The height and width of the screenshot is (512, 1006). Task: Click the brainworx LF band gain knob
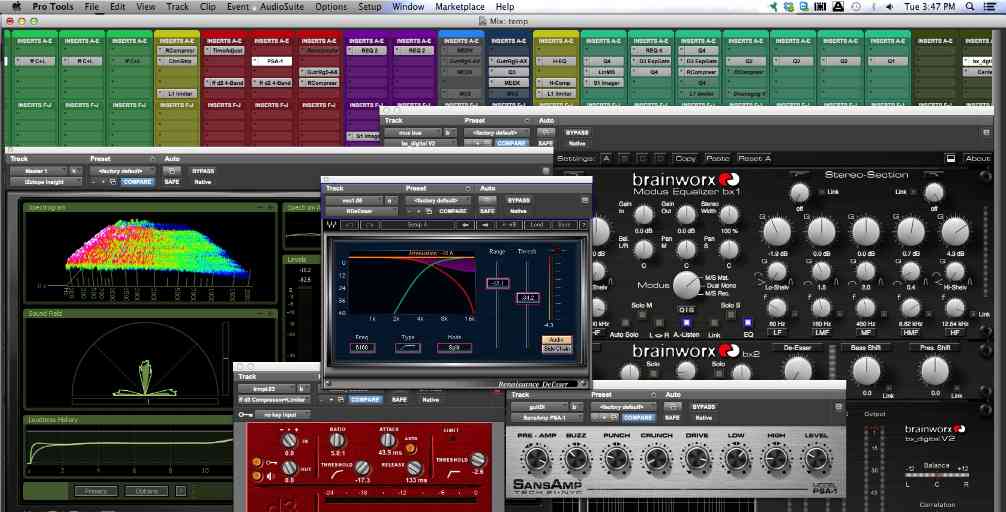pos(777,231)
